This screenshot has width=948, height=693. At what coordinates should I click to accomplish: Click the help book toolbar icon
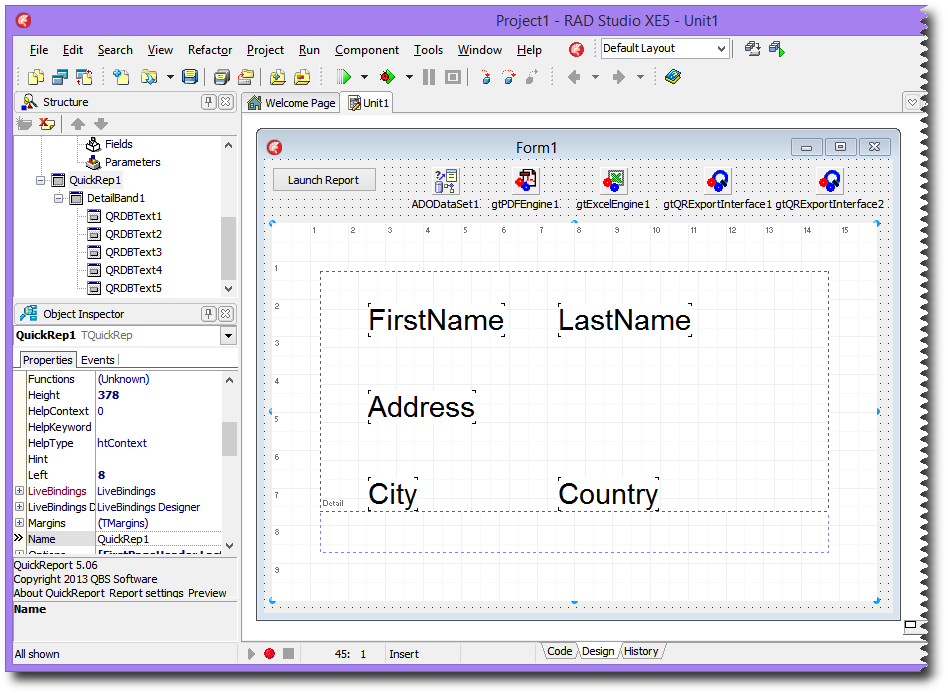point(672,77)
